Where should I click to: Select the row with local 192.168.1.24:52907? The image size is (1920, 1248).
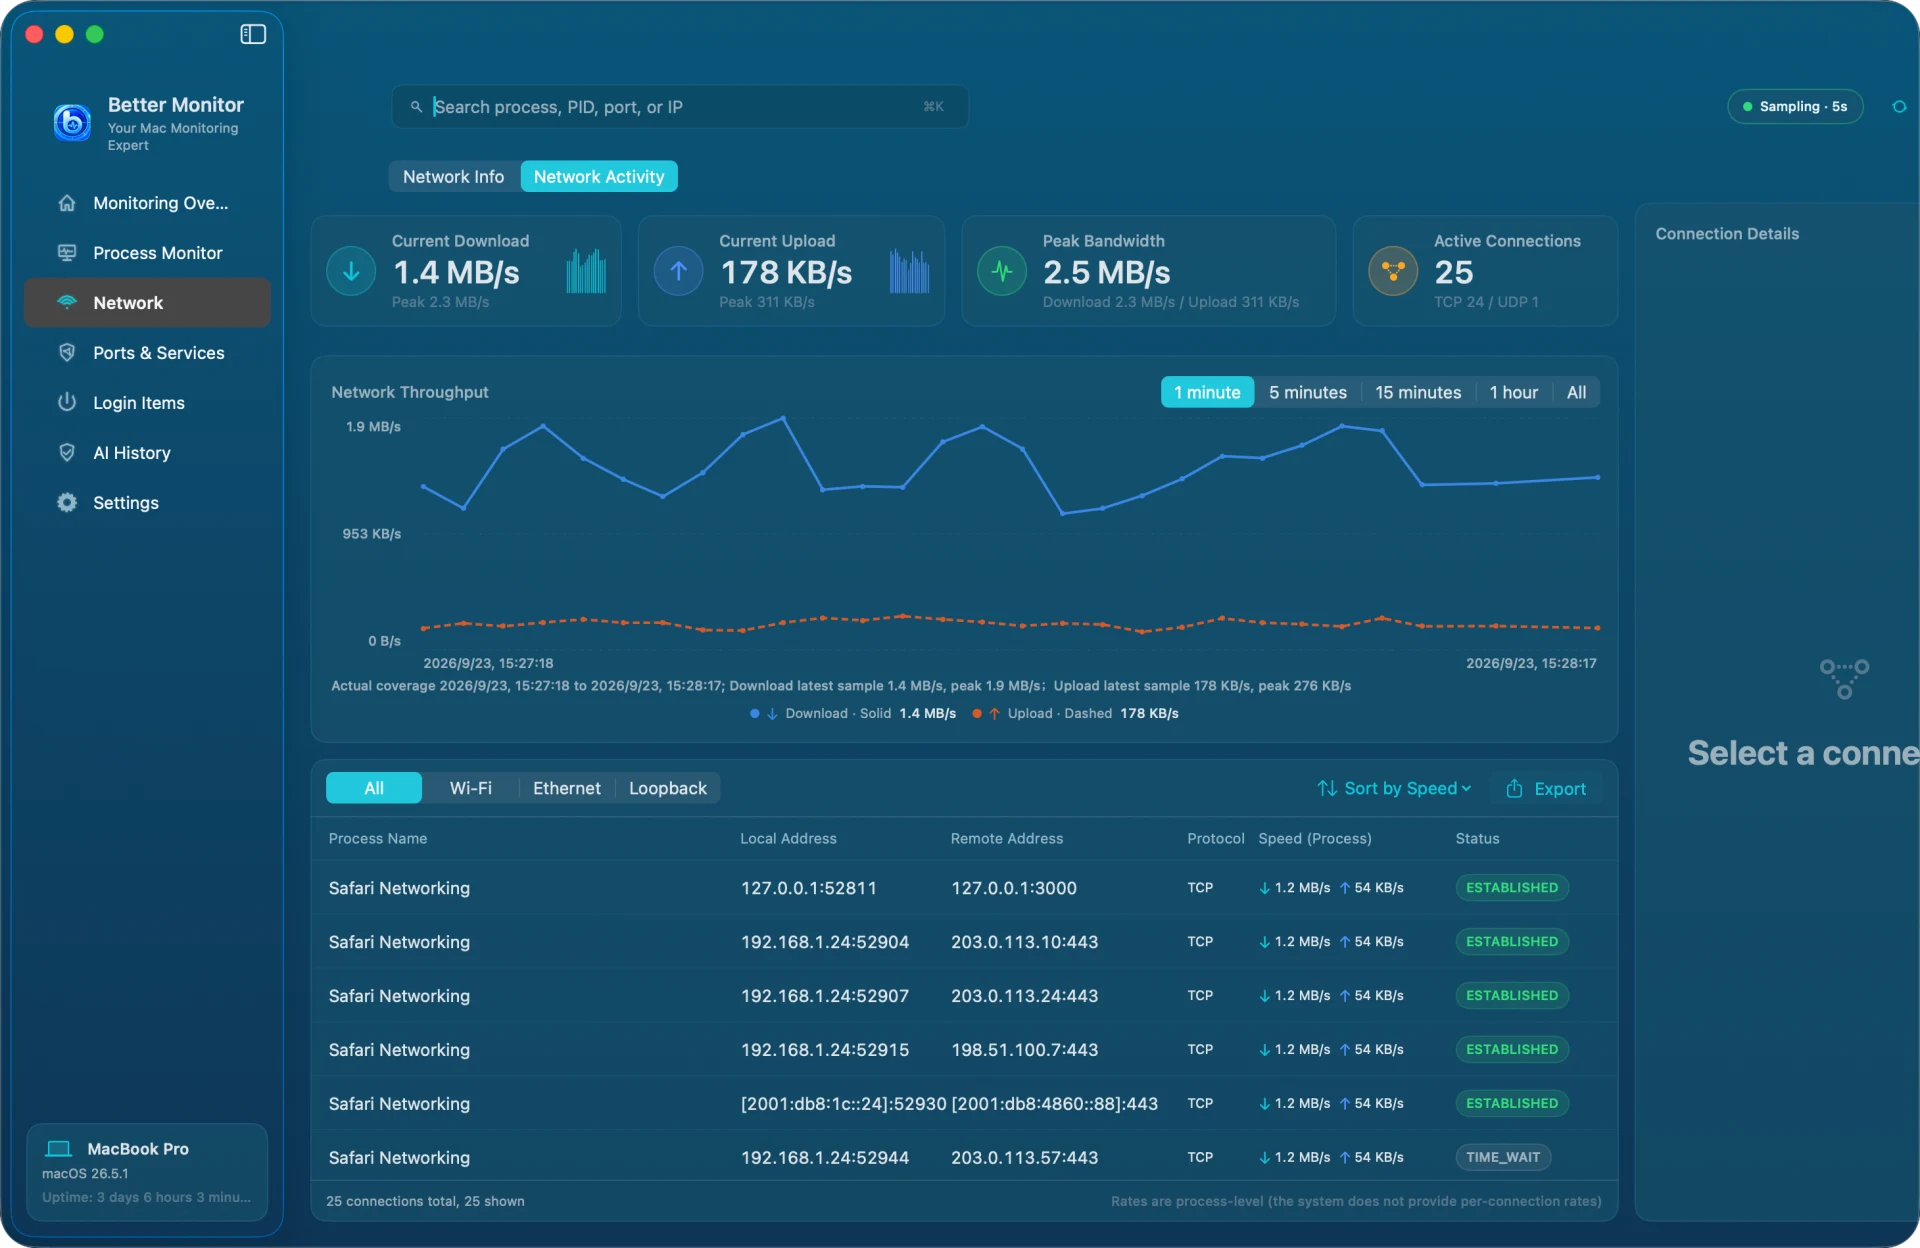pyautogui.click(x=964, y=996)
